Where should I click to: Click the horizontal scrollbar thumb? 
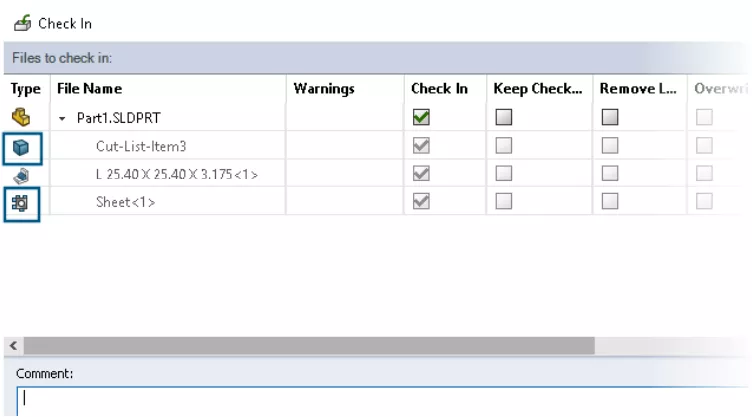click(x=310, y=345)
